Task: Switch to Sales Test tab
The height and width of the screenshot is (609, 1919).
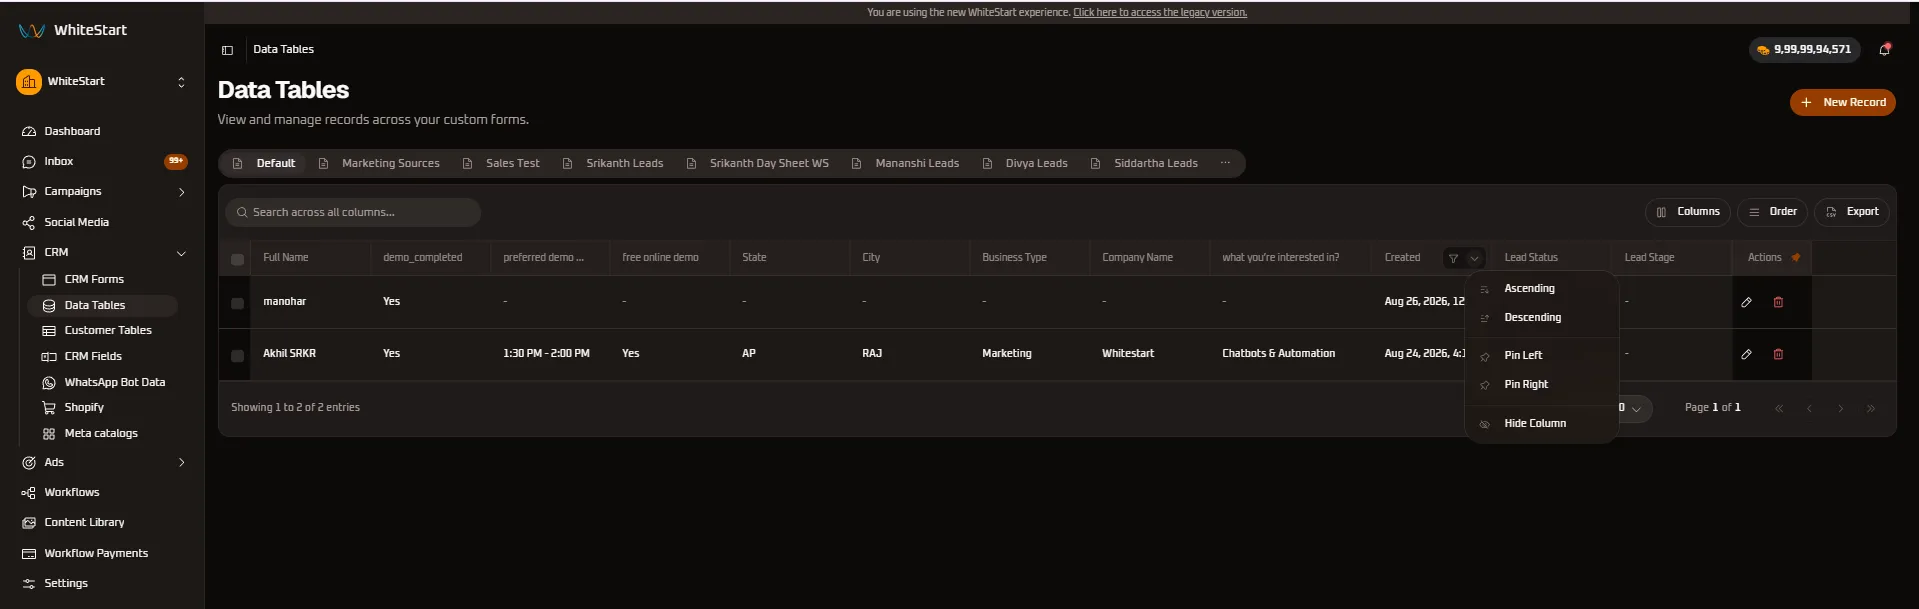Action: coord(501,163)
